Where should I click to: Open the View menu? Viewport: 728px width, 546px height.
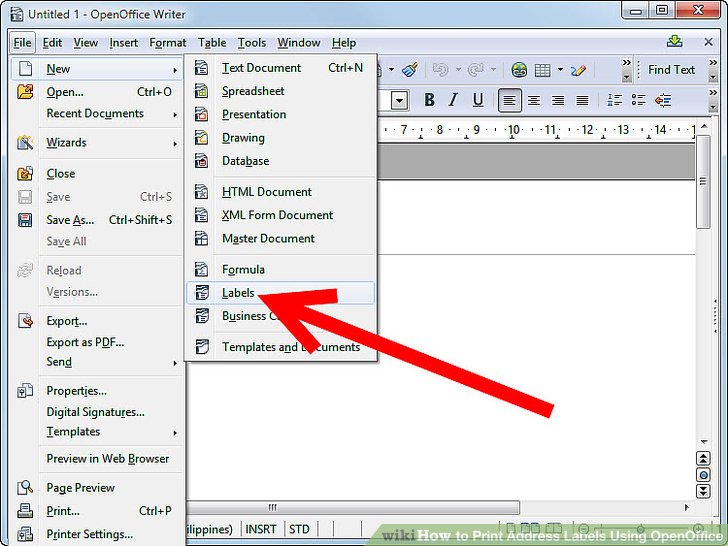[85, 43]
